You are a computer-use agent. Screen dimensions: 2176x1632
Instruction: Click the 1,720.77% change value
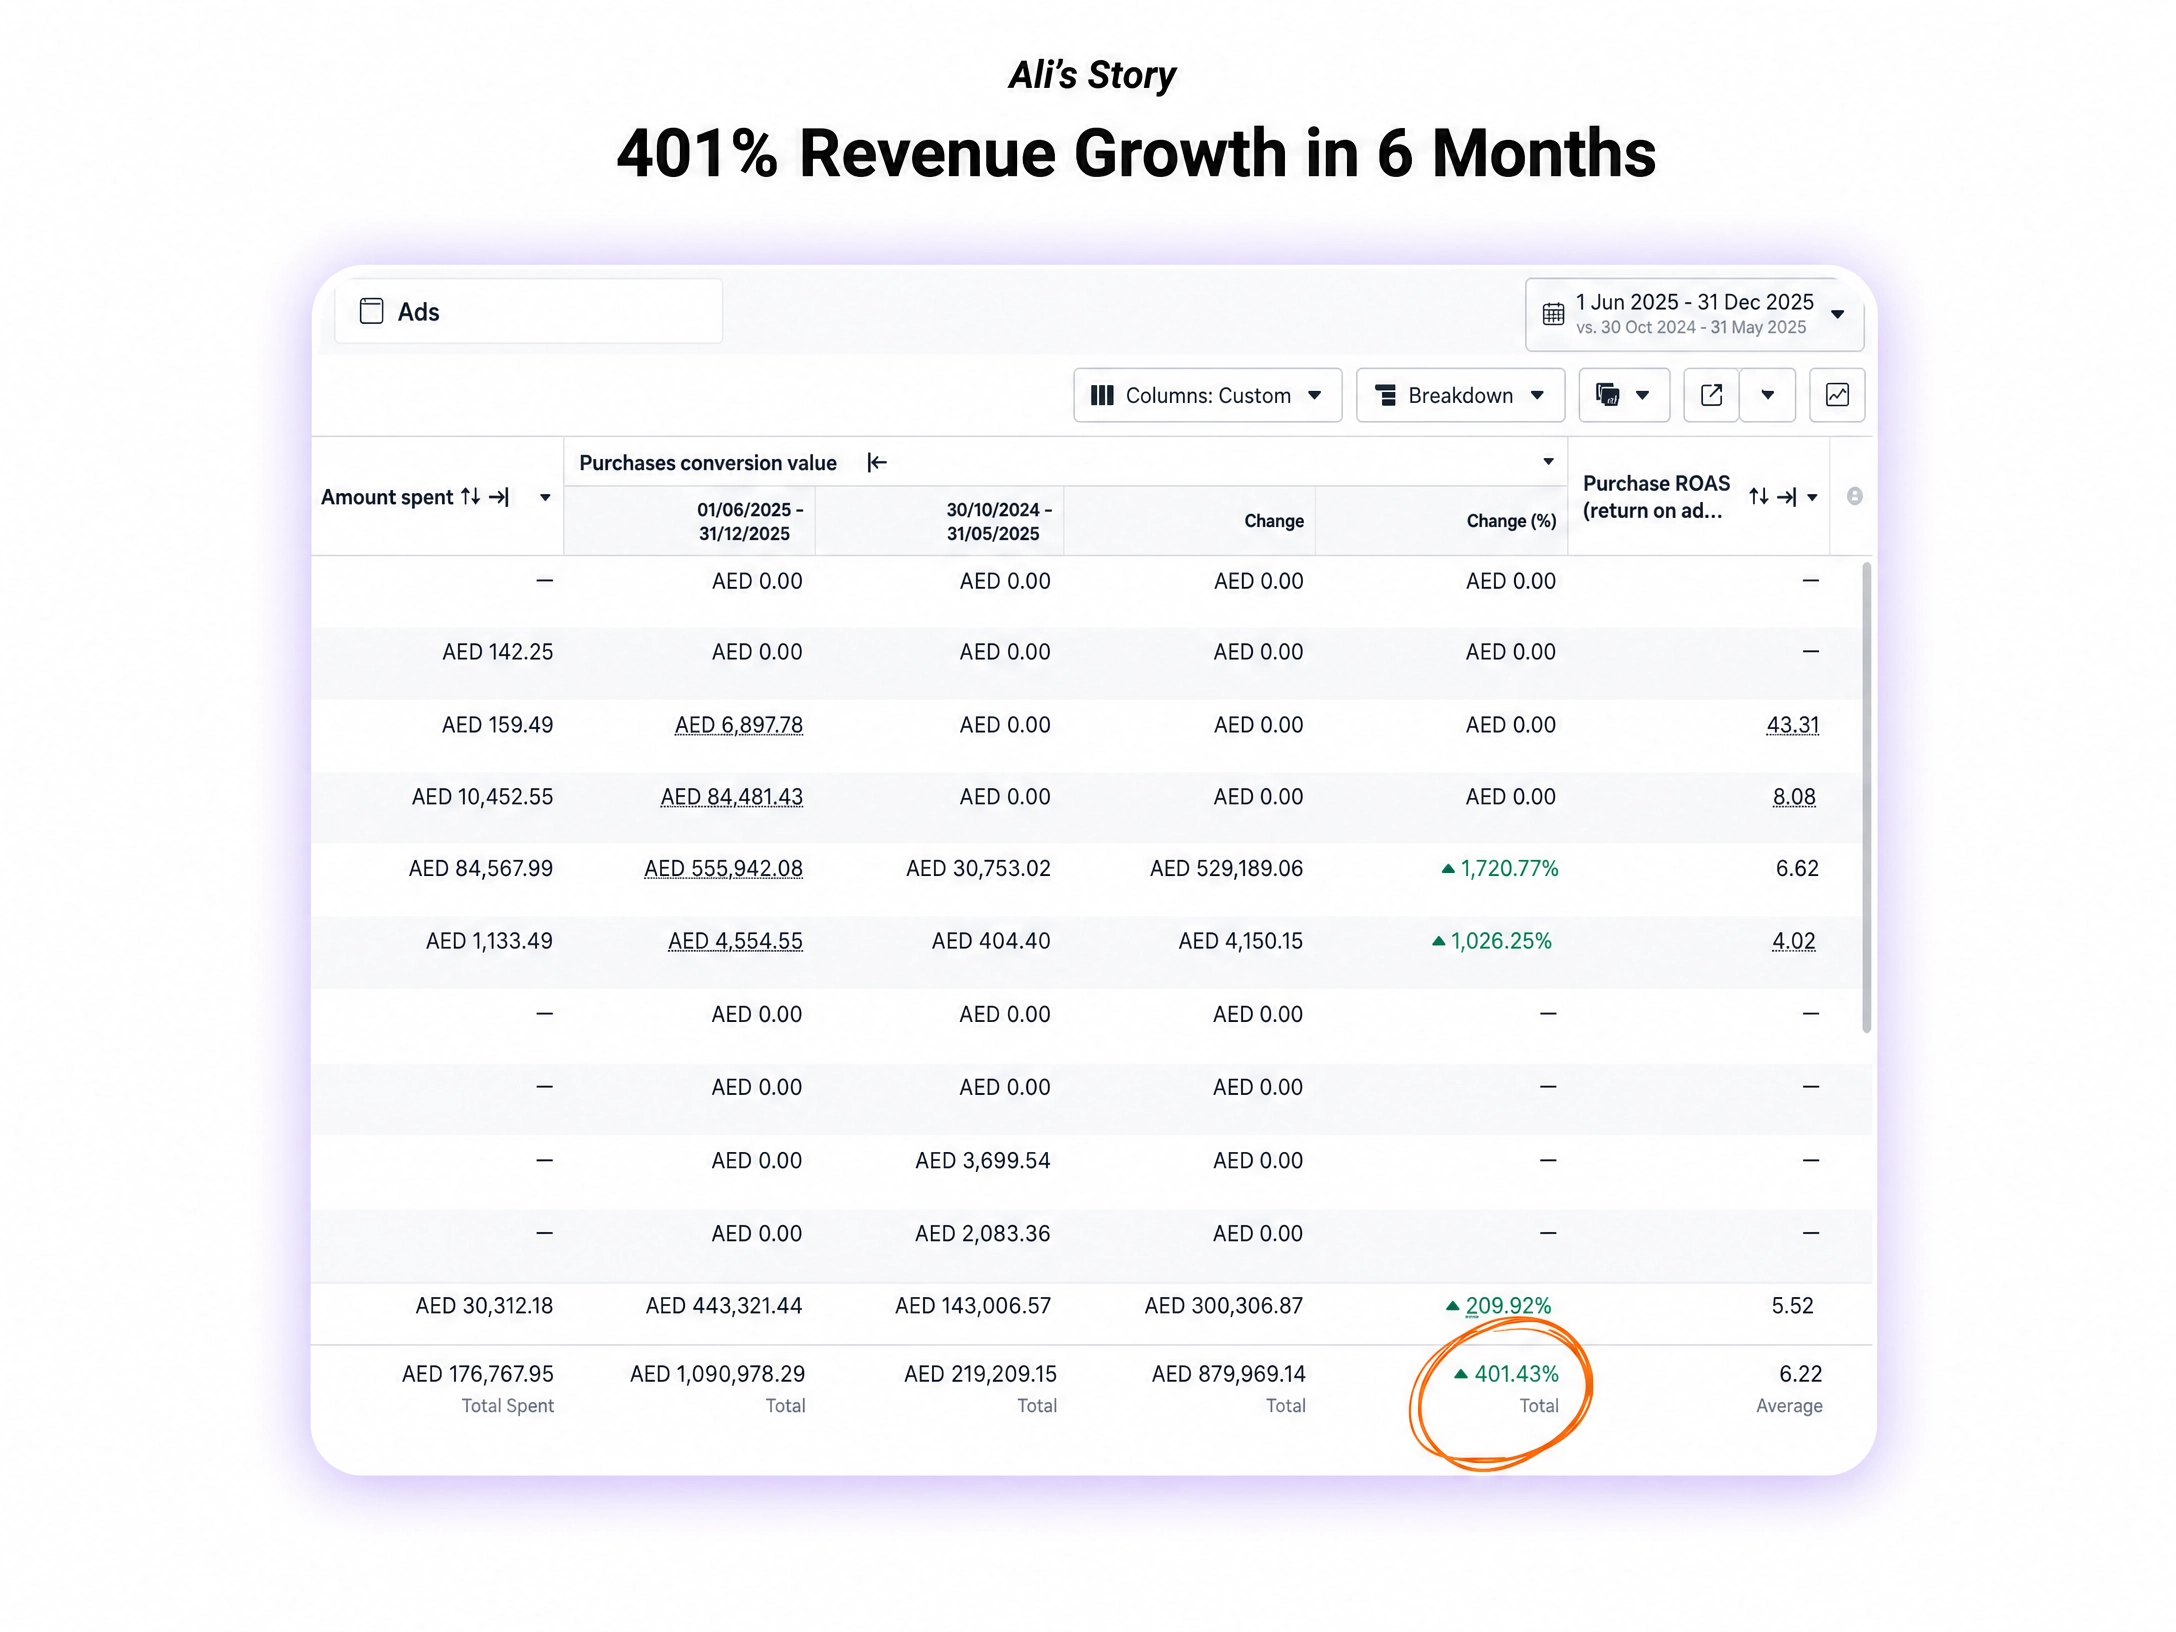pos(1509,868)
